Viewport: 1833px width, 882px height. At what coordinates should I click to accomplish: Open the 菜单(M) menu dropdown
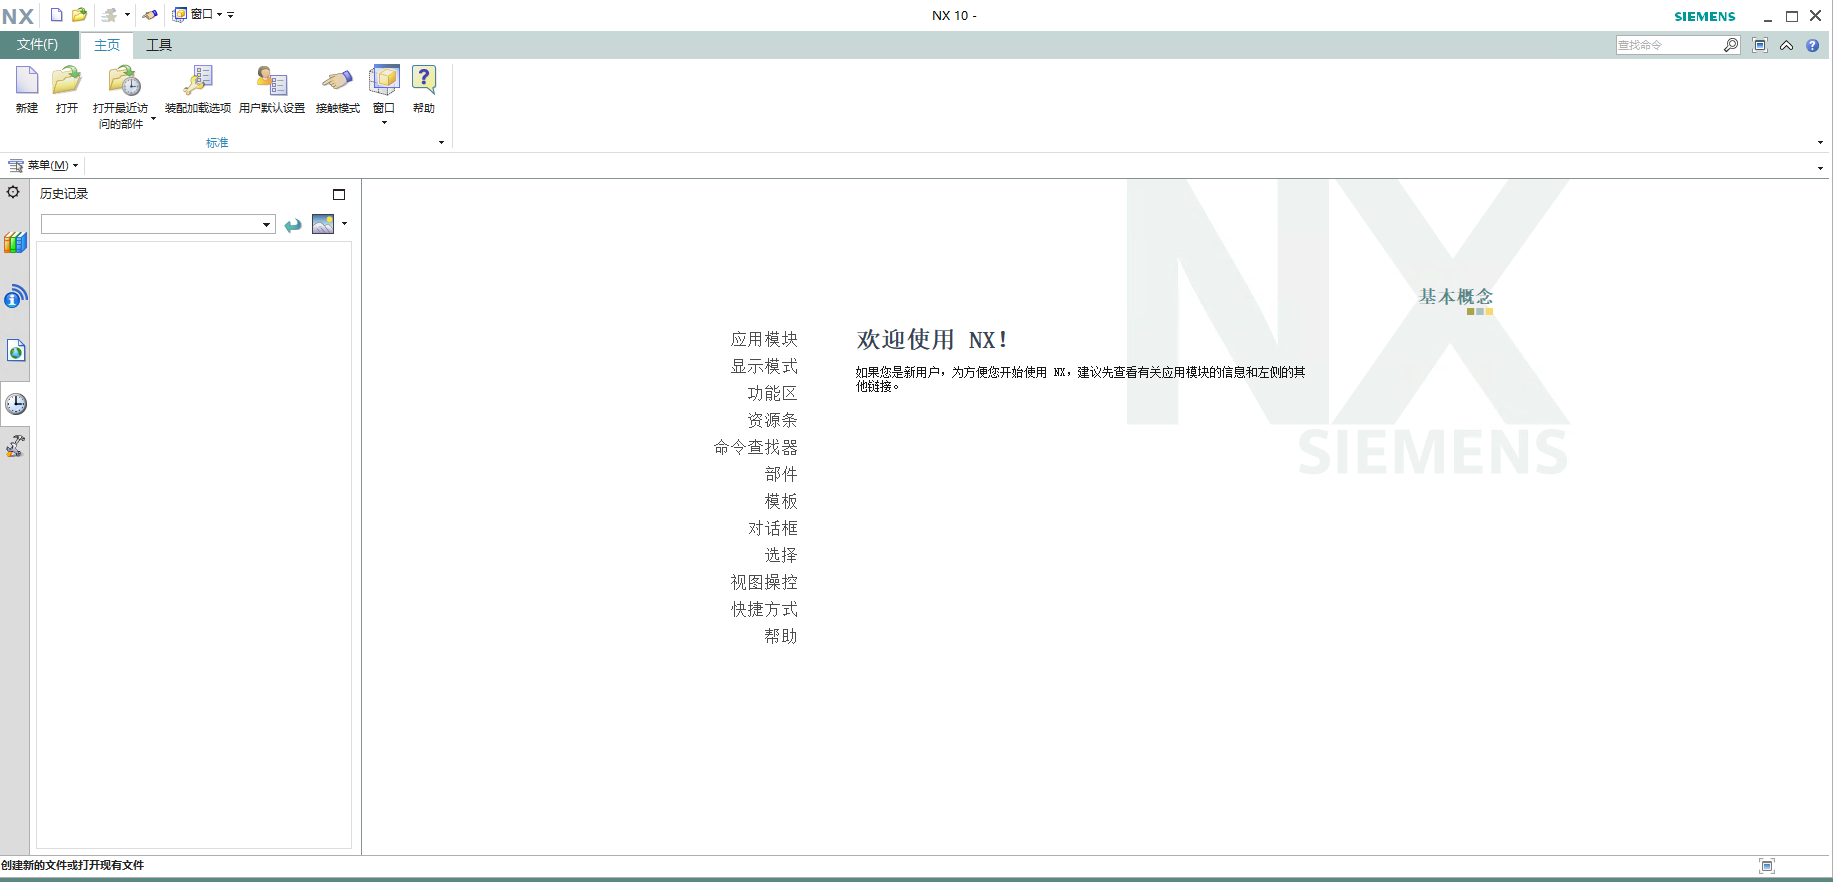click(43, 165)
